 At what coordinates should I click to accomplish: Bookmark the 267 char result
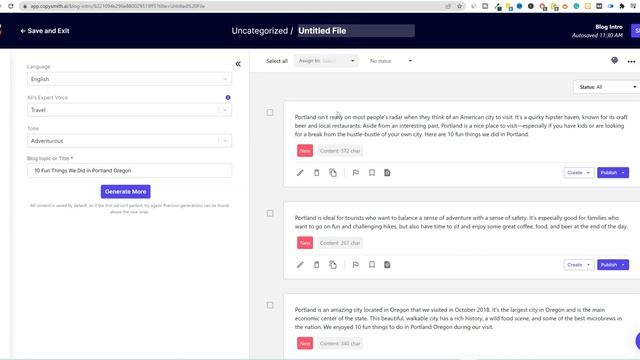[x=371, y=264]
